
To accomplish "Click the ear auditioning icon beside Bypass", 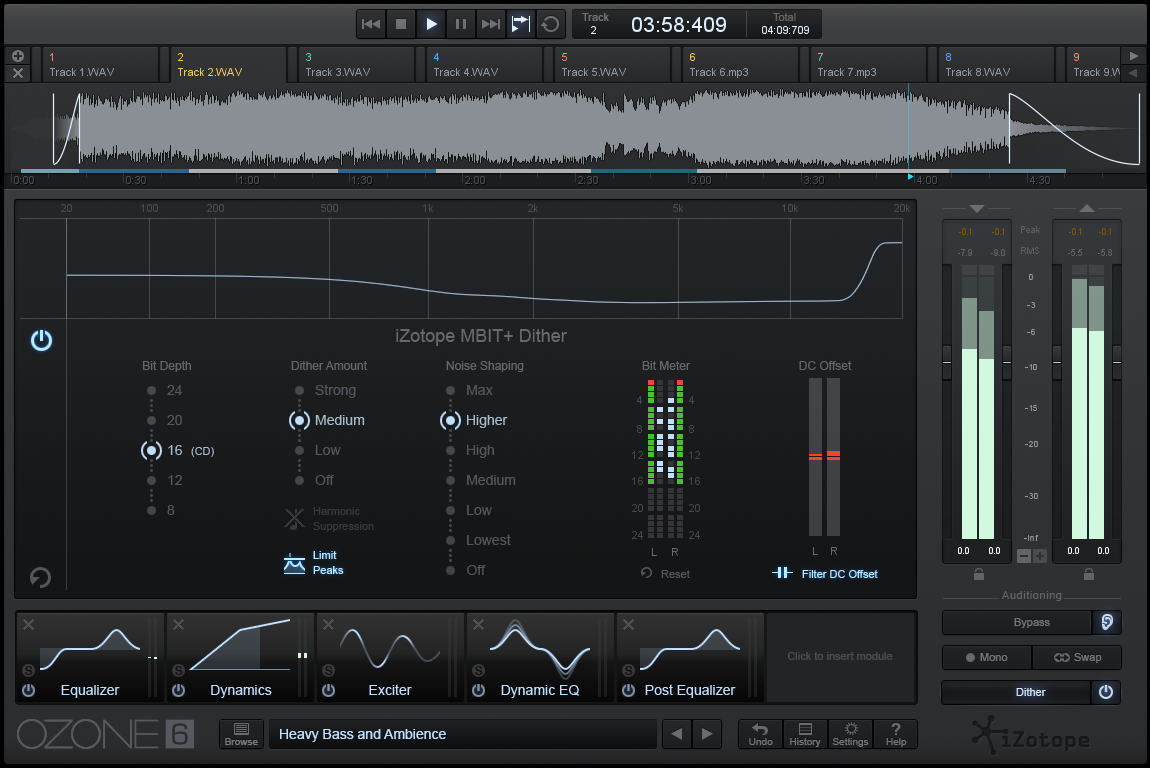I will point(1106,622).
